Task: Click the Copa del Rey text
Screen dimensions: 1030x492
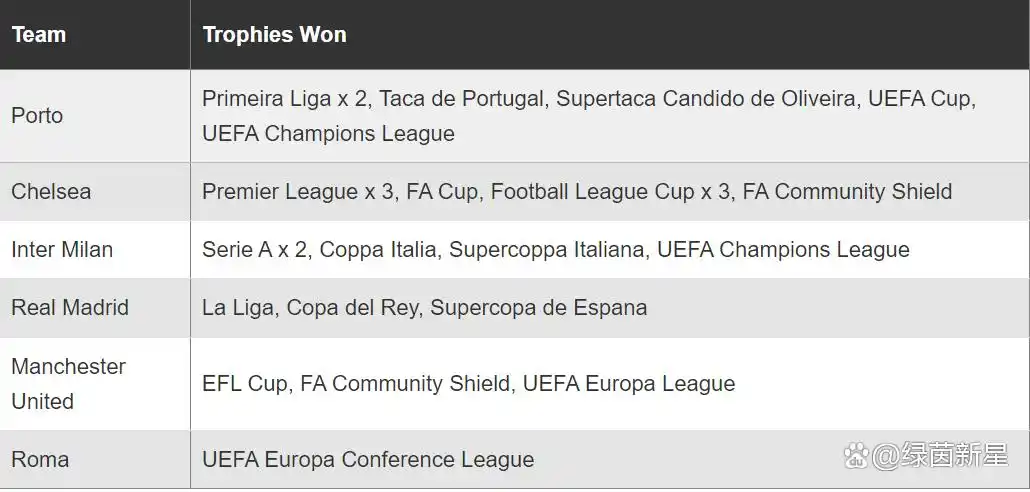Action: 351,307
